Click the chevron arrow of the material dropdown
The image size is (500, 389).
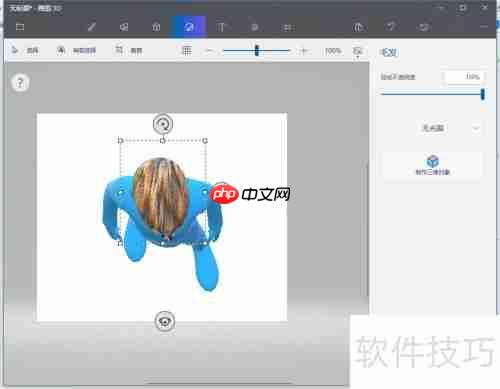coord(476,128)
